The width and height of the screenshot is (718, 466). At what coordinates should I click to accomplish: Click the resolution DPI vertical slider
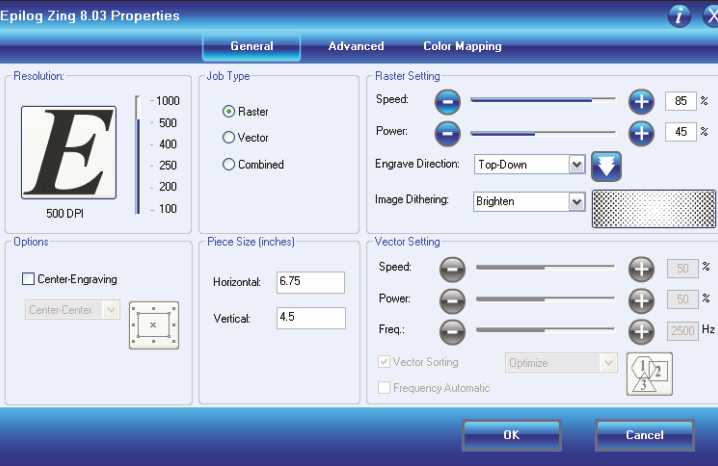pos(137,155)
